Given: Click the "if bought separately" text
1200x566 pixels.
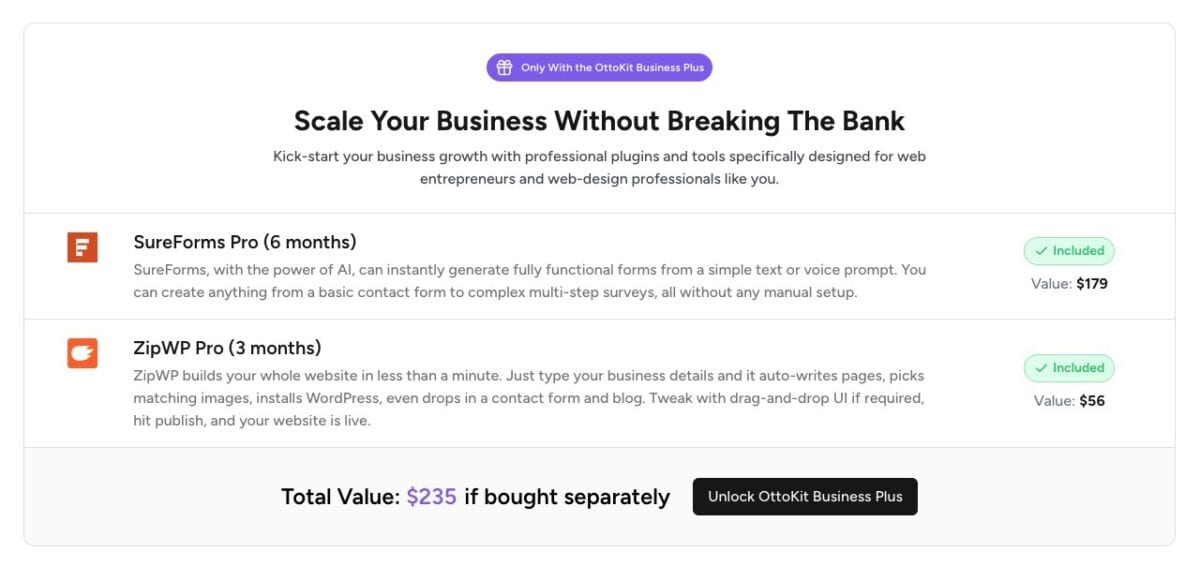Looking at the screenshot, I should 567,497.
